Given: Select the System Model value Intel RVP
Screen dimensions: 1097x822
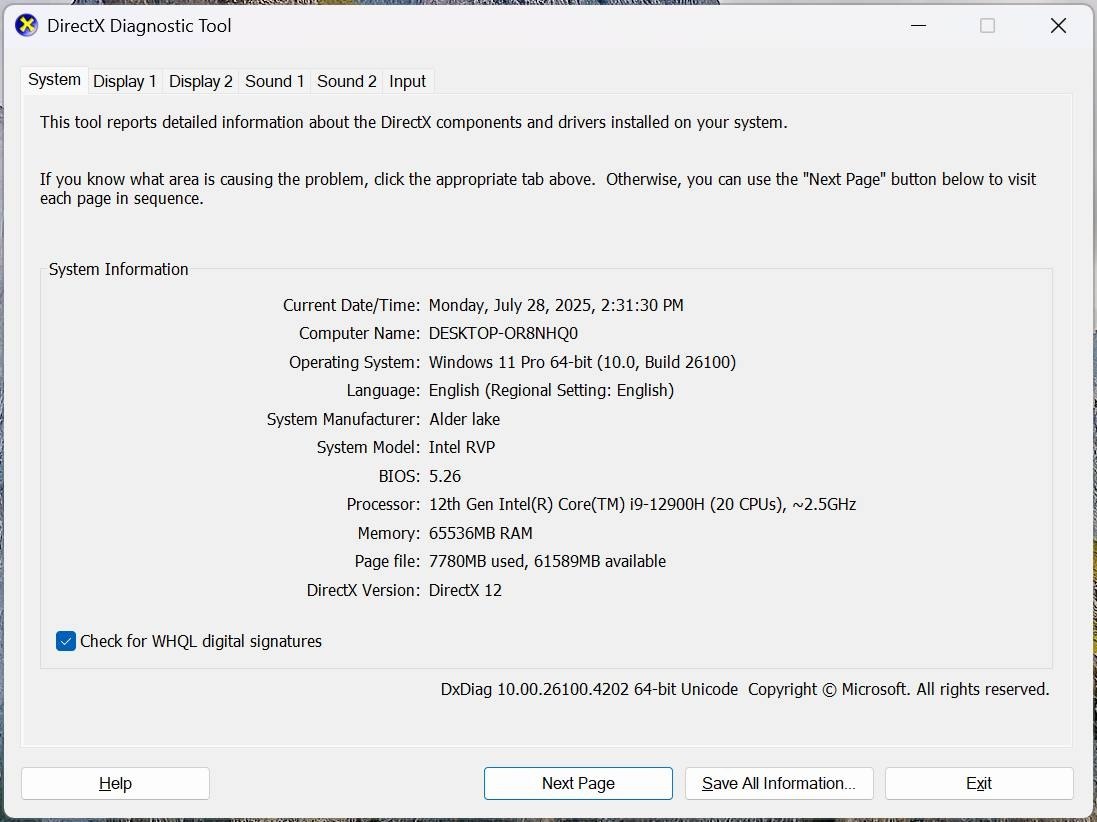Looking at the screenshot, I should pyautogui.click(x=462, y=448).
